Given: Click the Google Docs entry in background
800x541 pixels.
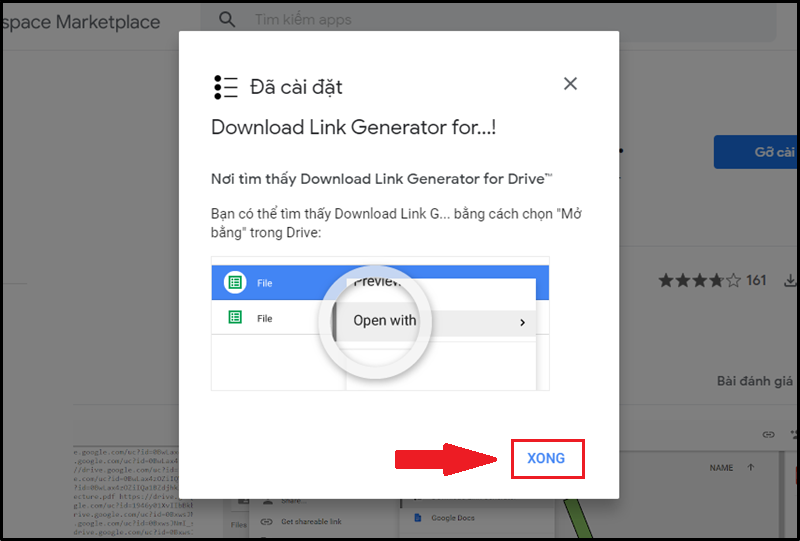Looking at the screenshot, I should (453, 518).
